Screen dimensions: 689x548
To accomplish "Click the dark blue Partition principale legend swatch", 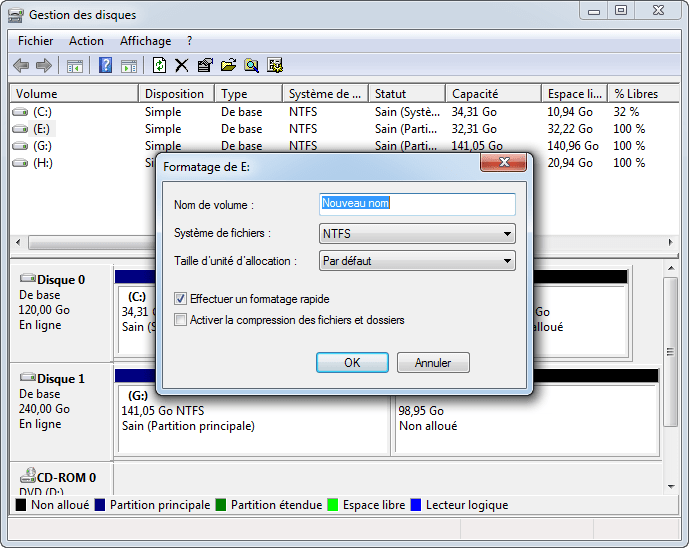I will click(100, 505).
